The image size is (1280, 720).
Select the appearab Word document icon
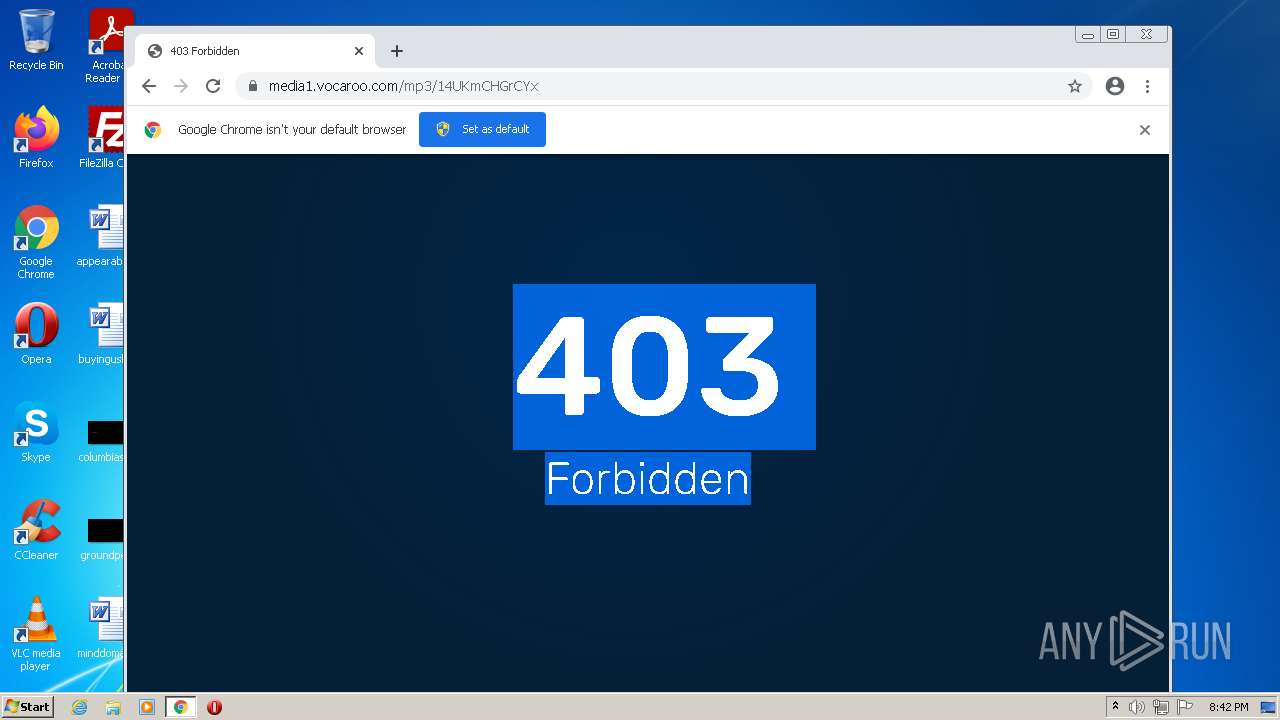click(103, 236)
